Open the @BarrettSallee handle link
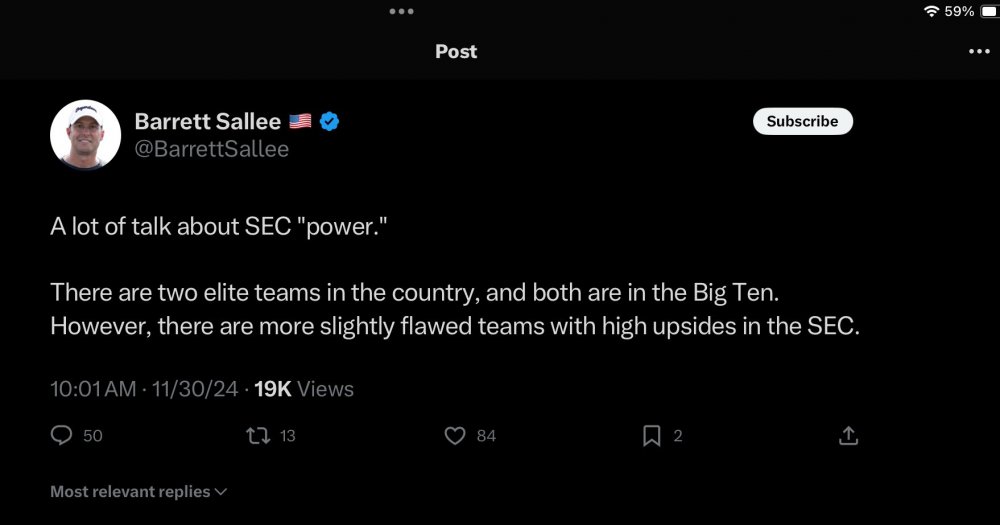Image resolution: width=1000 pixels, height=525 pixels. (x=212, y=149)
